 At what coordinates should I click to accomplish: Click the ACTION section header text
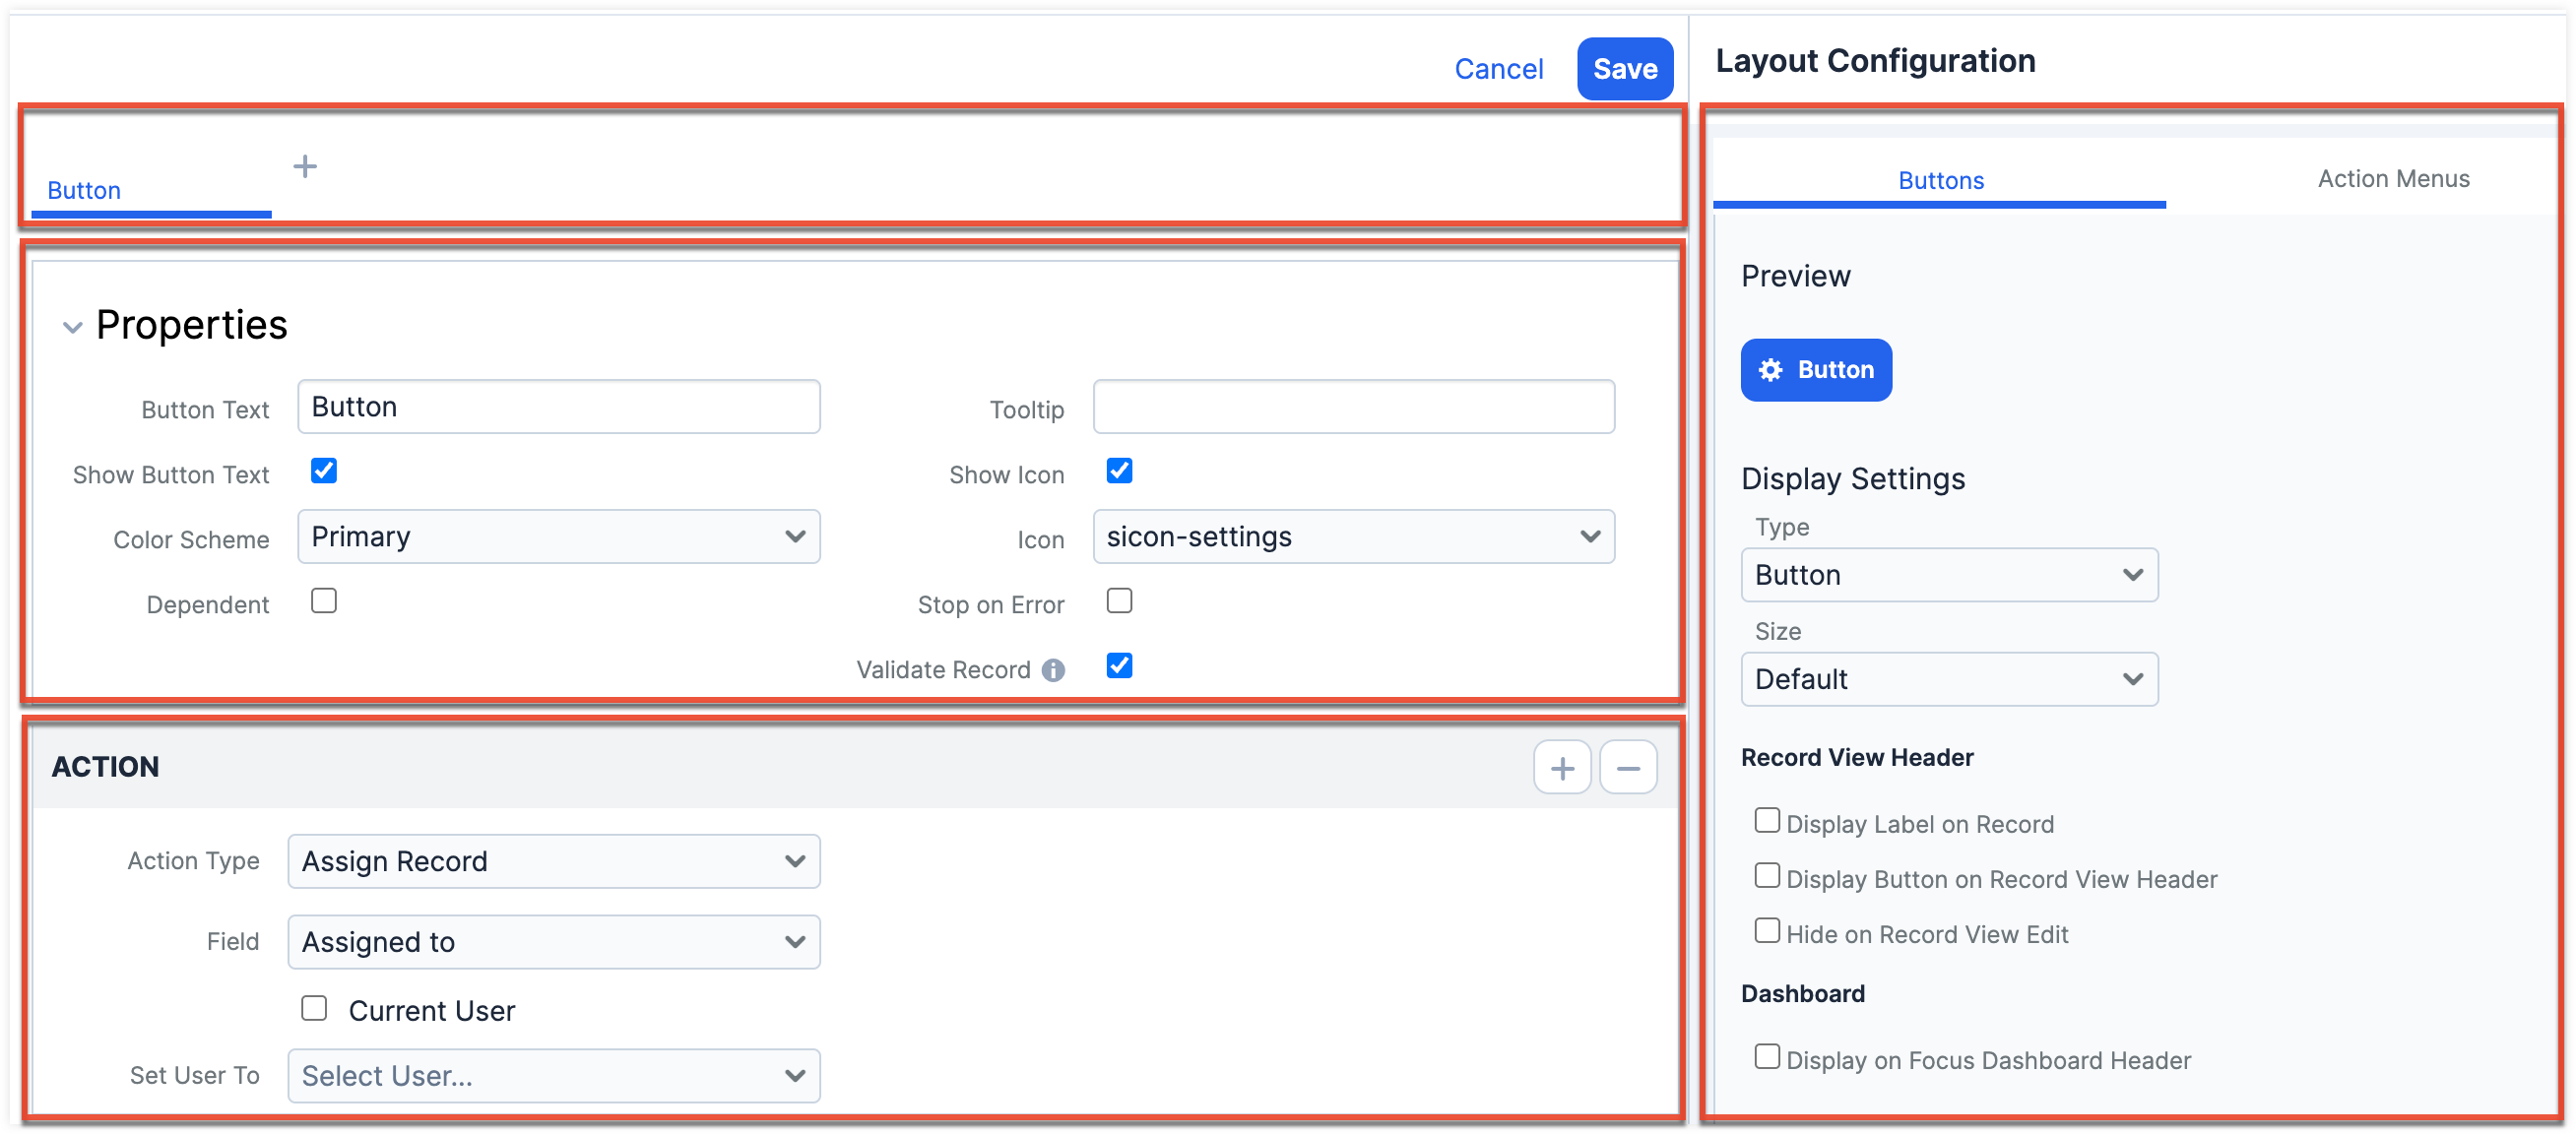coord(105,767)
